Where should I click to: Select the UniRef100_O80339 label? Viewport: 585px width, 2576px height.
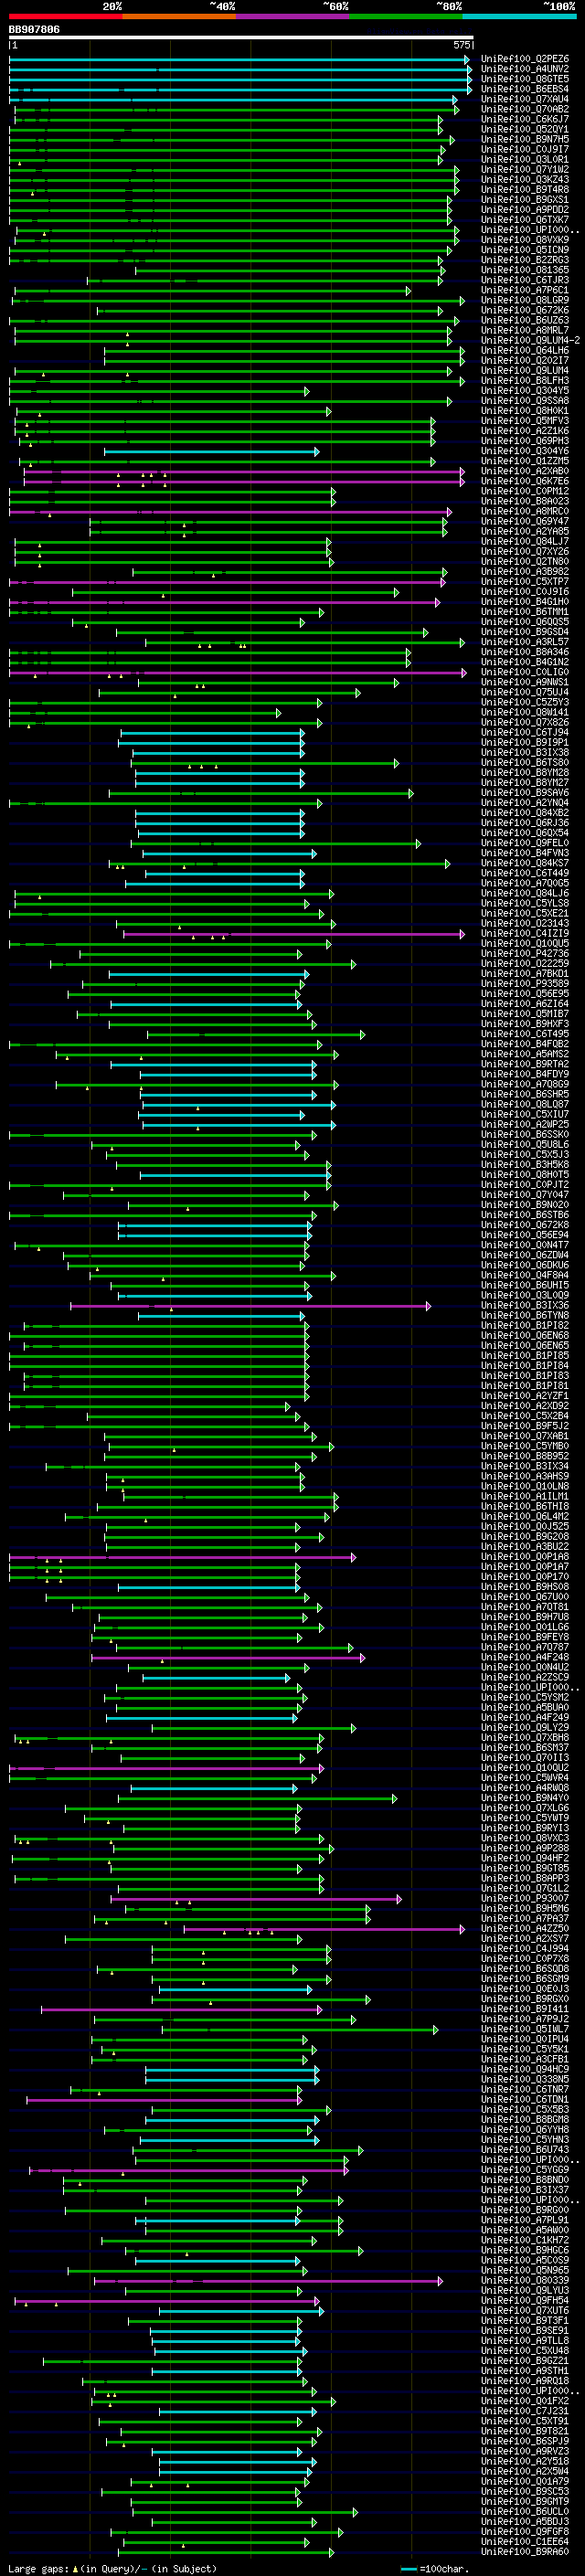click(525, 2281)
